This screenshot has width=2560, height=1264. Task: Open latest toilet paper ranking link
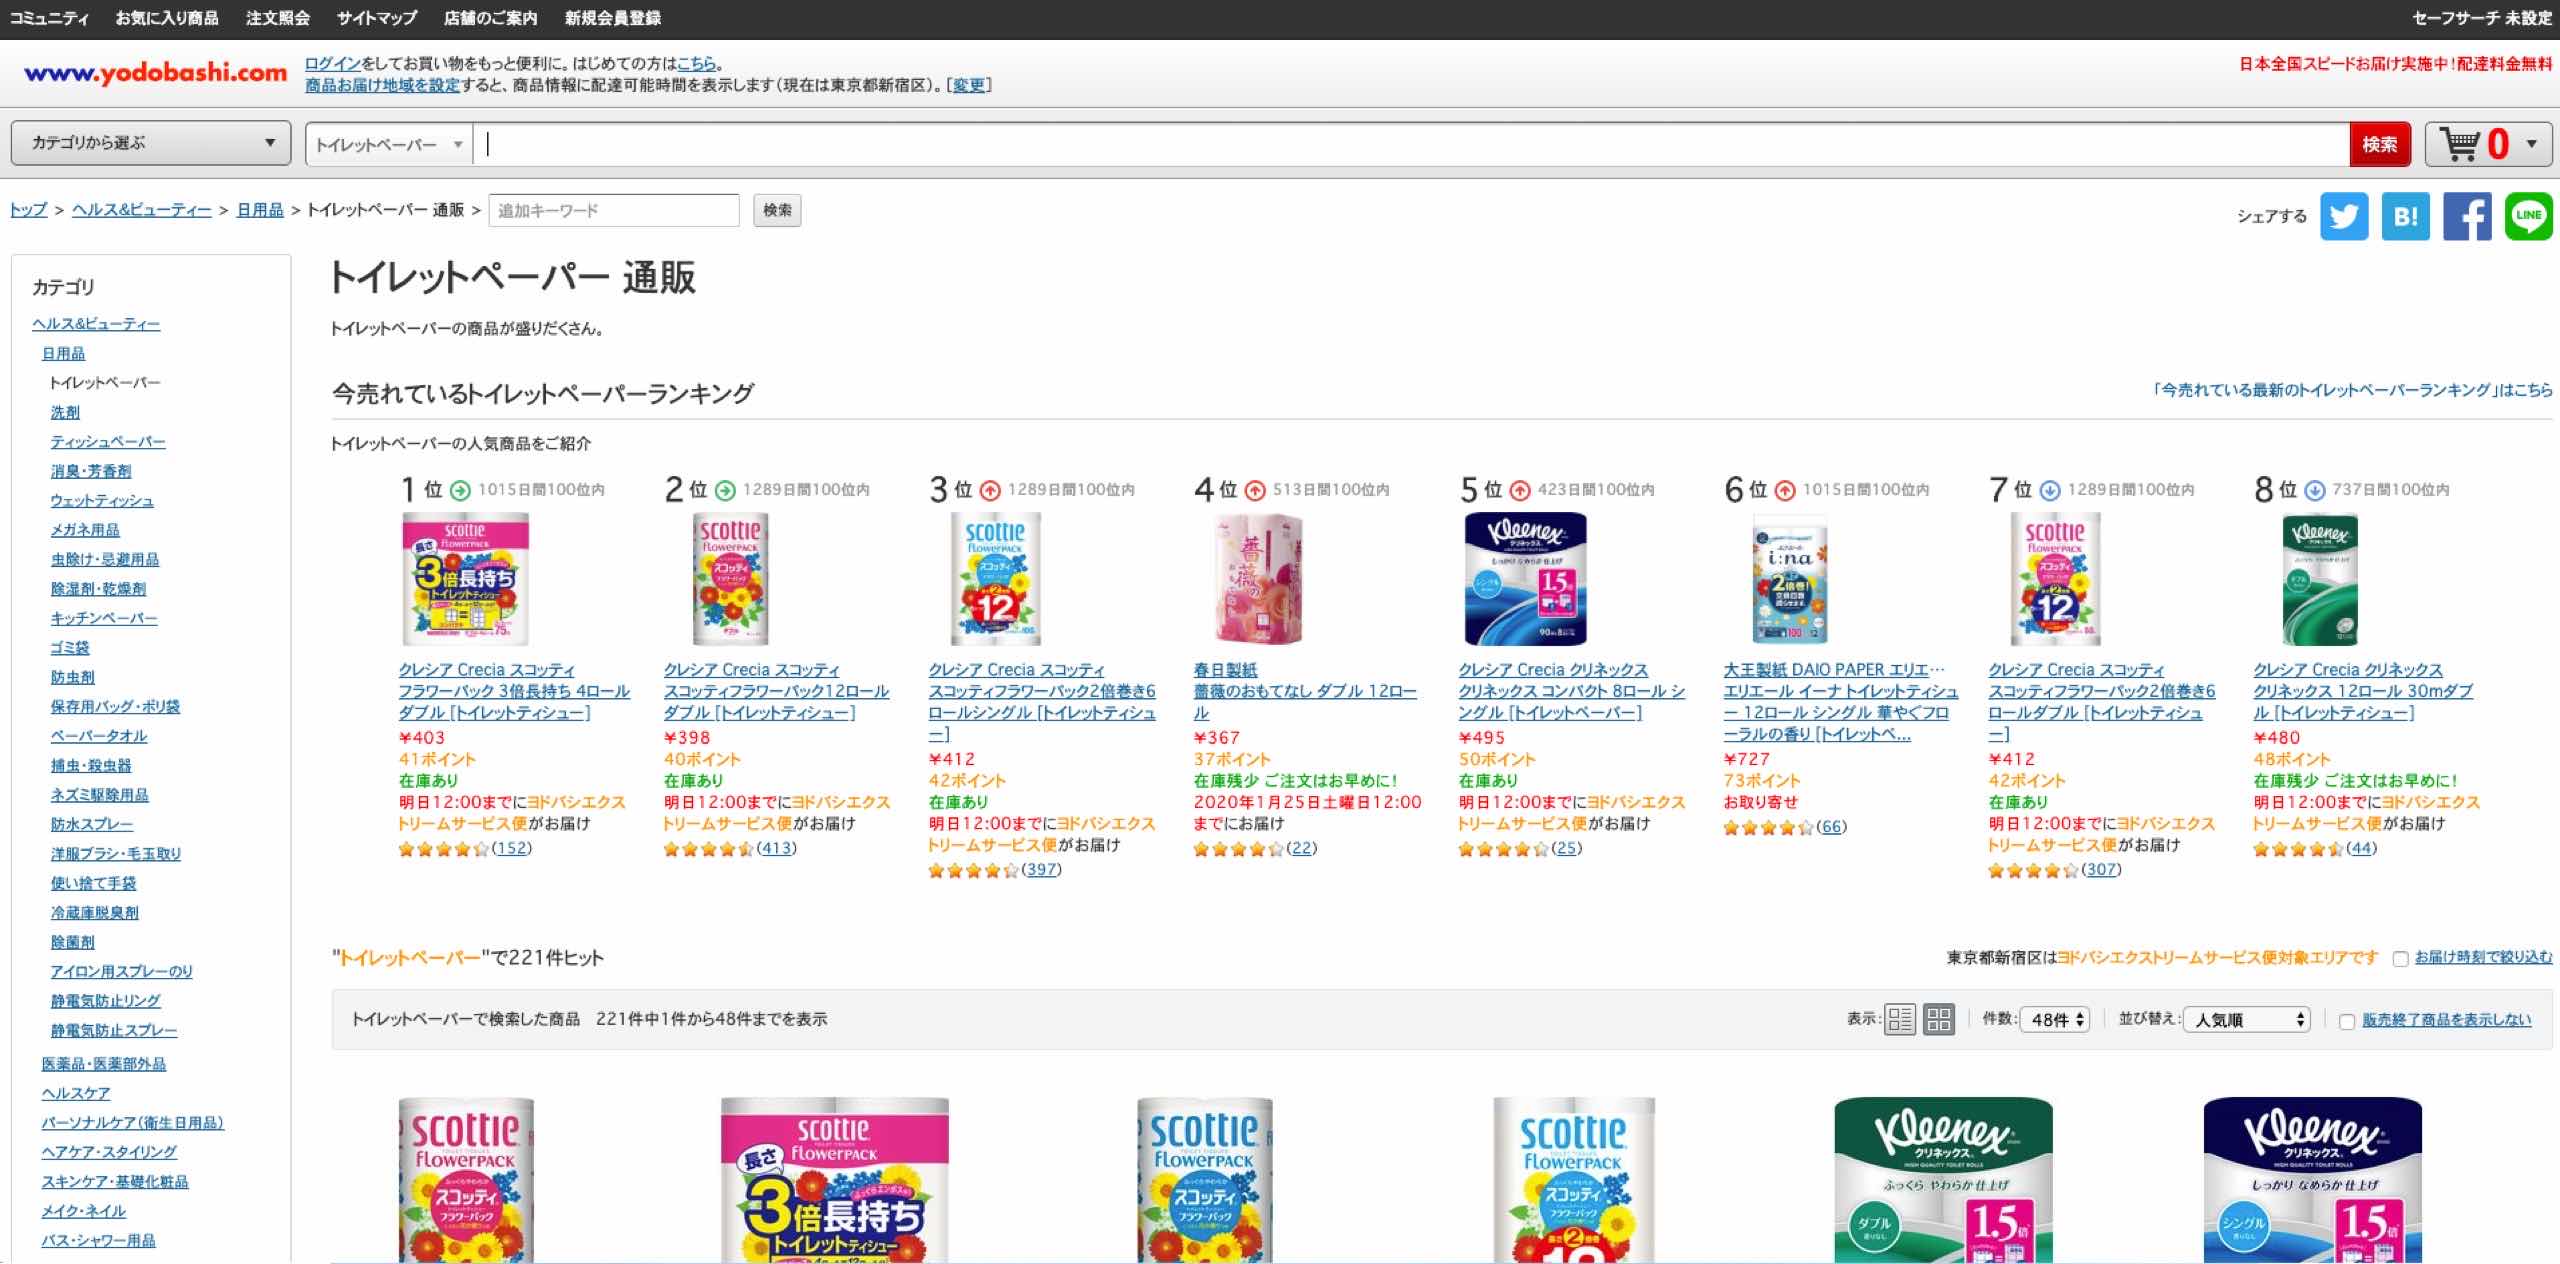point(2352,390)
